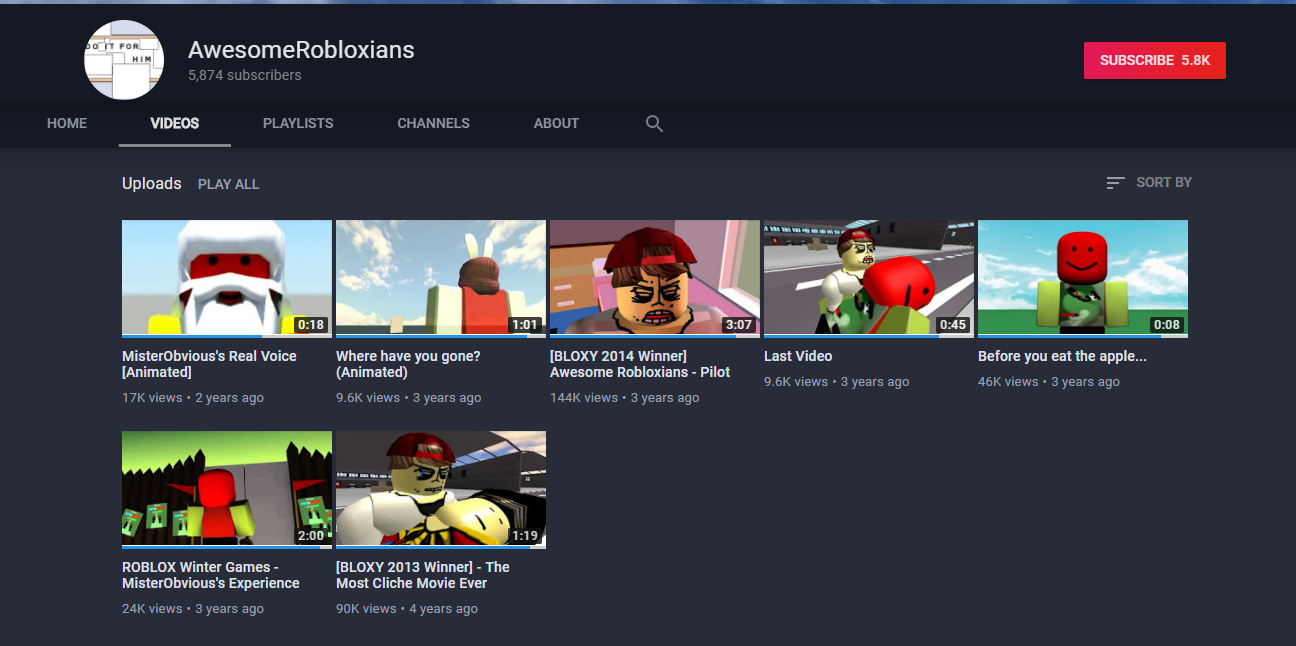Click the 3:07 duration badge
1296x646 pixels.
click(739, 325)
